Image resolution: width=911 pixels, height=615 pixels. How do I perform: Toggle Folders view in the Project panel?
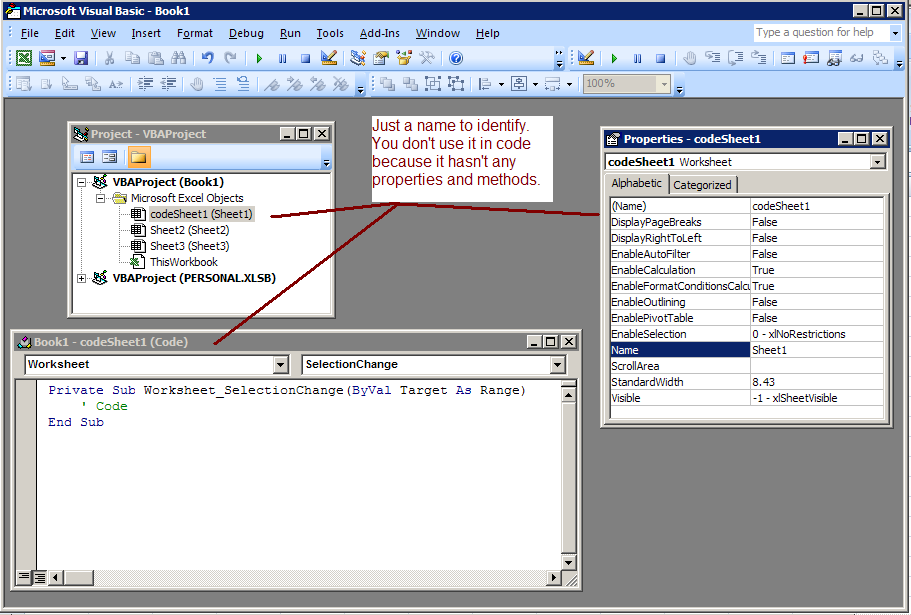pos(138,157)
